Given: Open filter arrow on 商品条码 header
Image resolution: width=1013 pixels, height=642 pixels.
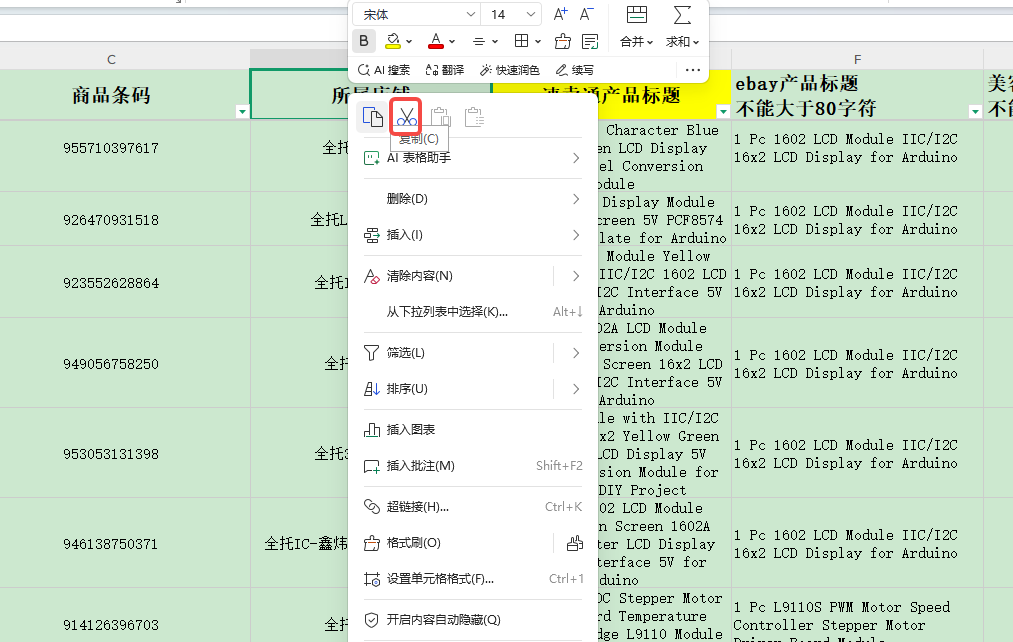Looking at the screenshot, I should coord(242,111).
